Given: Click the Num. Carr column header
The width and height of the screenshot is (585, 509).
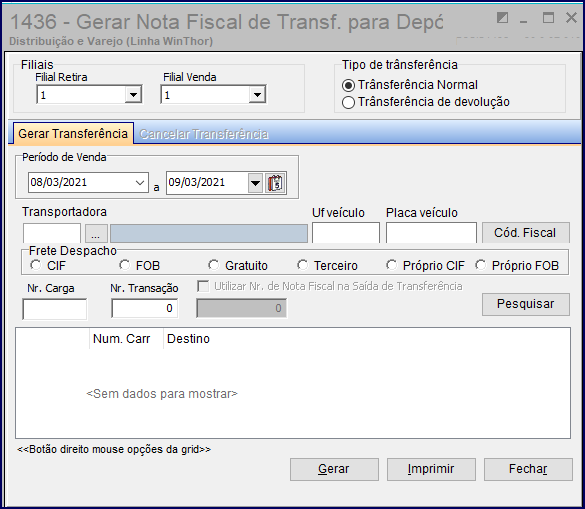Looking at the screenshot, I should (126, 338).
